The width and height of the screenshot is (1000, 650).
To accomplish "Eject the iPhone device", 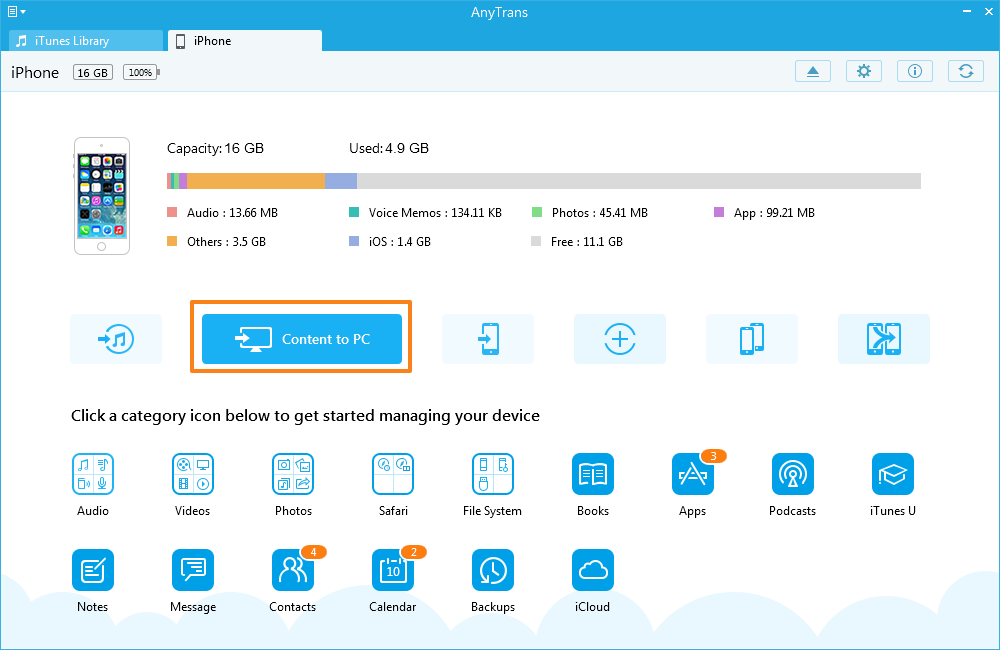I will [813, 71].
